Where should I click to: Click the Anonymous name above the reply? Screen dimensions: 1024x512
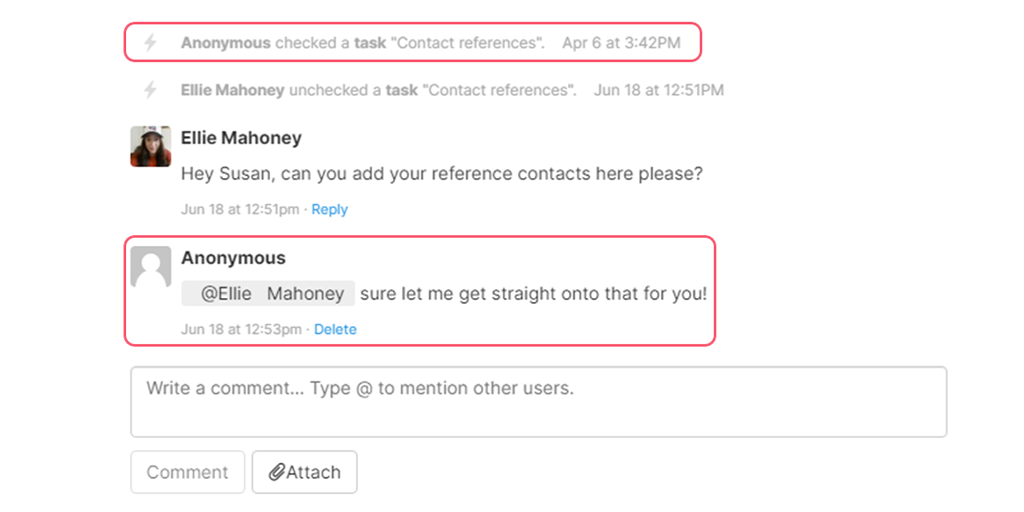click(233, 258)
